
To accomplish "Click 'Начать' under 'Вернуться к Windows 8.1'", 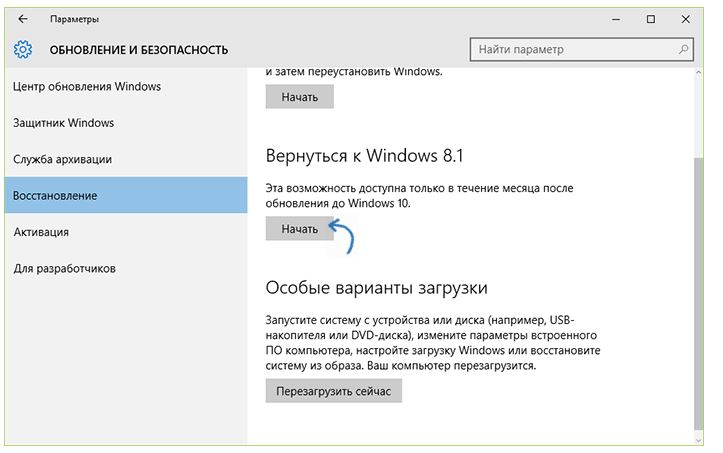I will [x=299, y=228].
